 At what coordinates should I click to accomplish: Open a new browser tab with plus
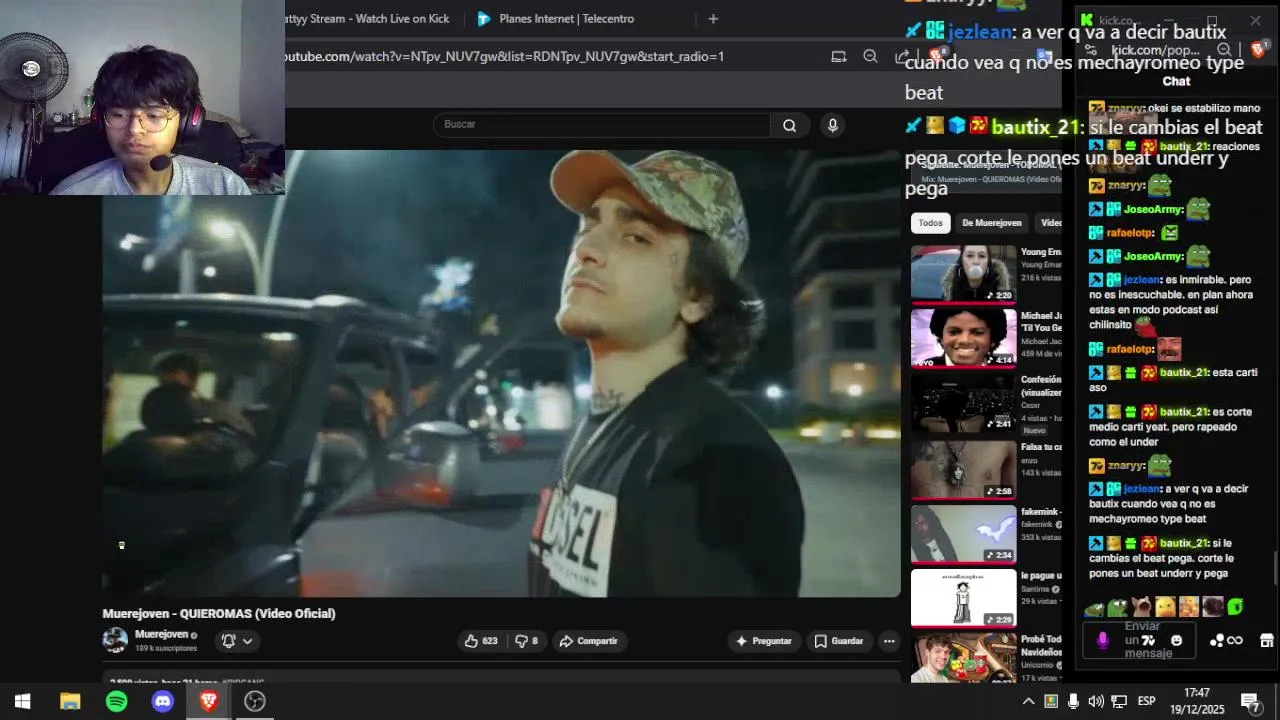(x=713, y=18)
